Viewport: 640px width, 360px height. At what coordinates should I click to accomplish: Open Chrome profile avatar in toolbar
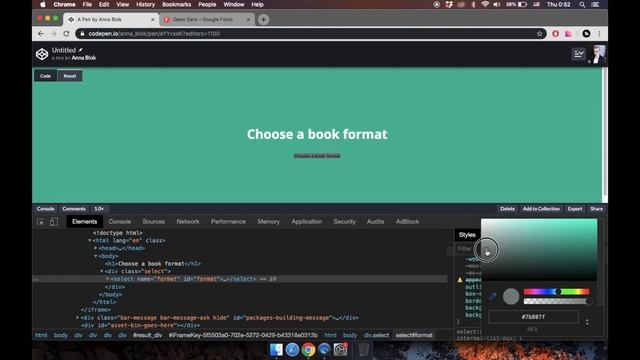point(586,34)
